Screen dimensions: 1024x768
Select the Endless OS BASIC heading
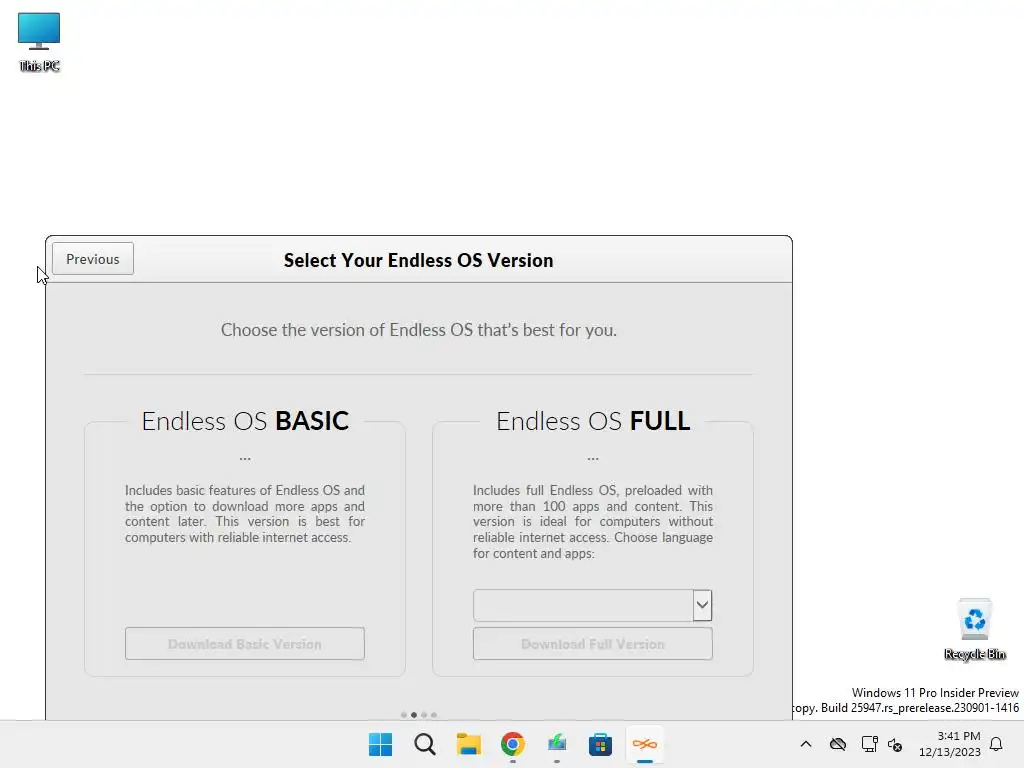click(x=245, y=421)
